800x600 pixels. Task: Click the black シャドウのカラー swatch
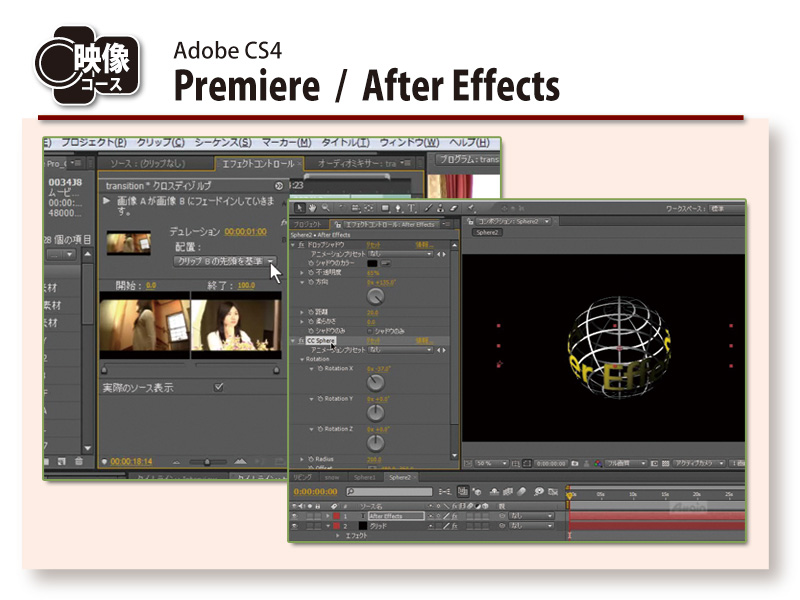tap(372, 263)
